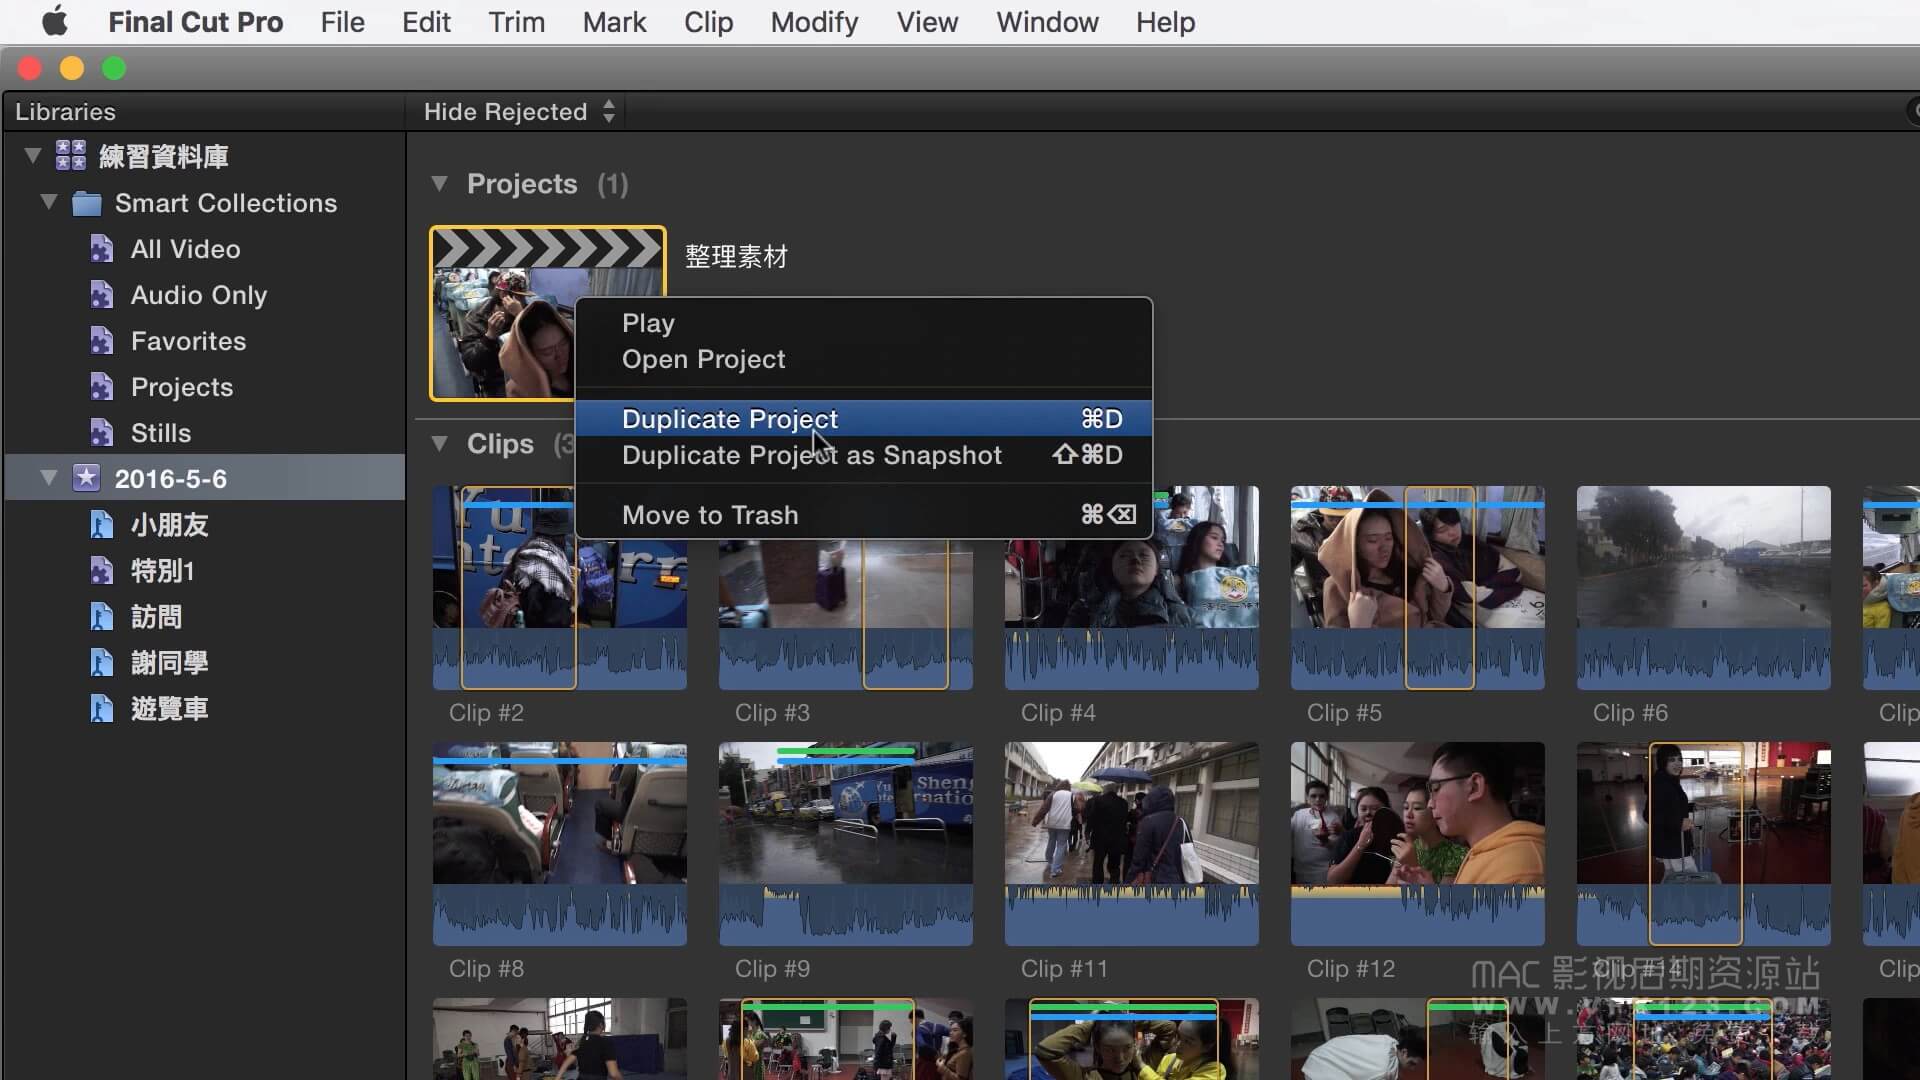Open the Clip menu
This screenshot has height=1080, width=1920.
[x=708, y=22]
